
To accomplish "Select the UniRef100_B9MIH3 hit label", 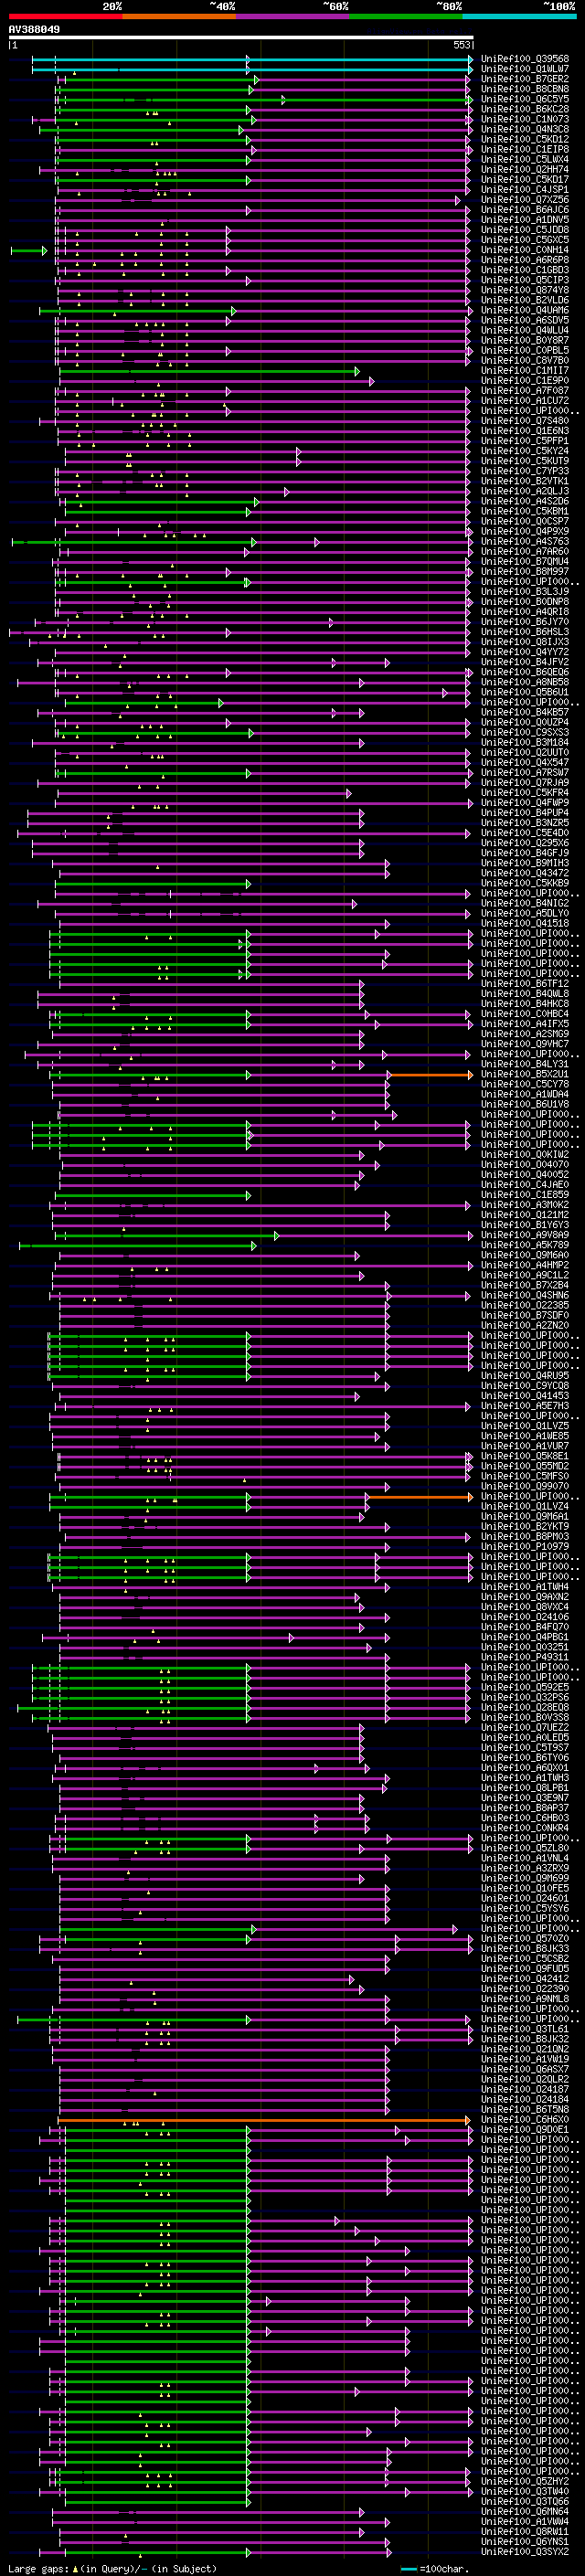I will pos(524,863).
